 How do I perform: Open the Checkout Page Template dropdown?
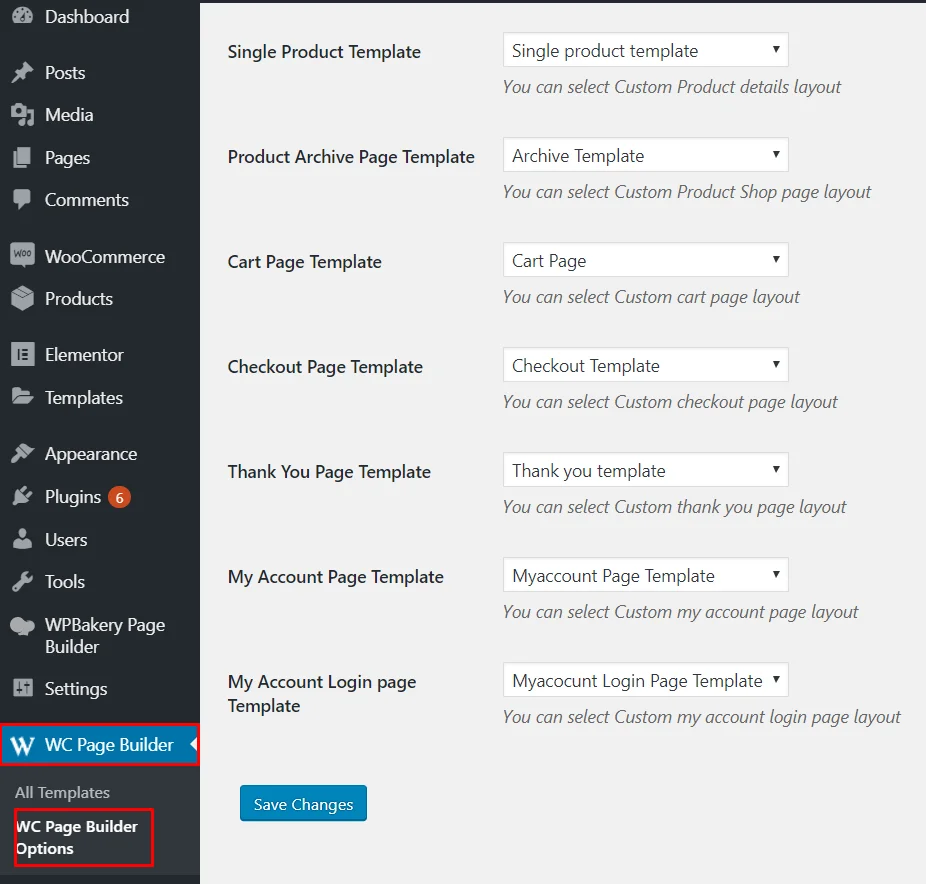click(x=645, y=364)
